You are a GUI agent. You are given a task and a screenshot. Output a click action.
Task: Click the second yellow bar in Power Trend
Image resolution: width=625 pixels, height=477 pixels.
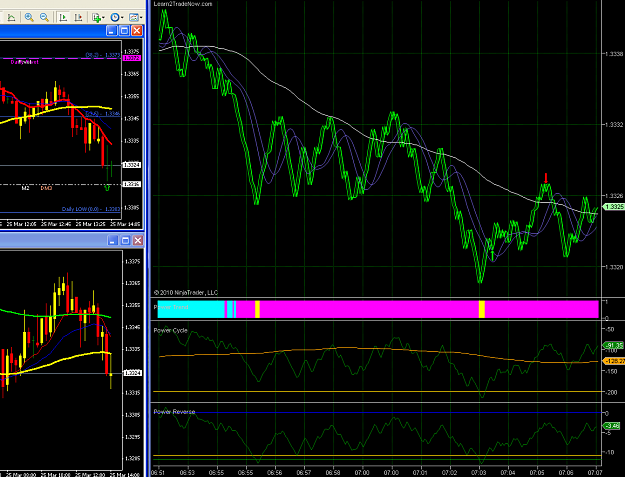click(482, 310)
